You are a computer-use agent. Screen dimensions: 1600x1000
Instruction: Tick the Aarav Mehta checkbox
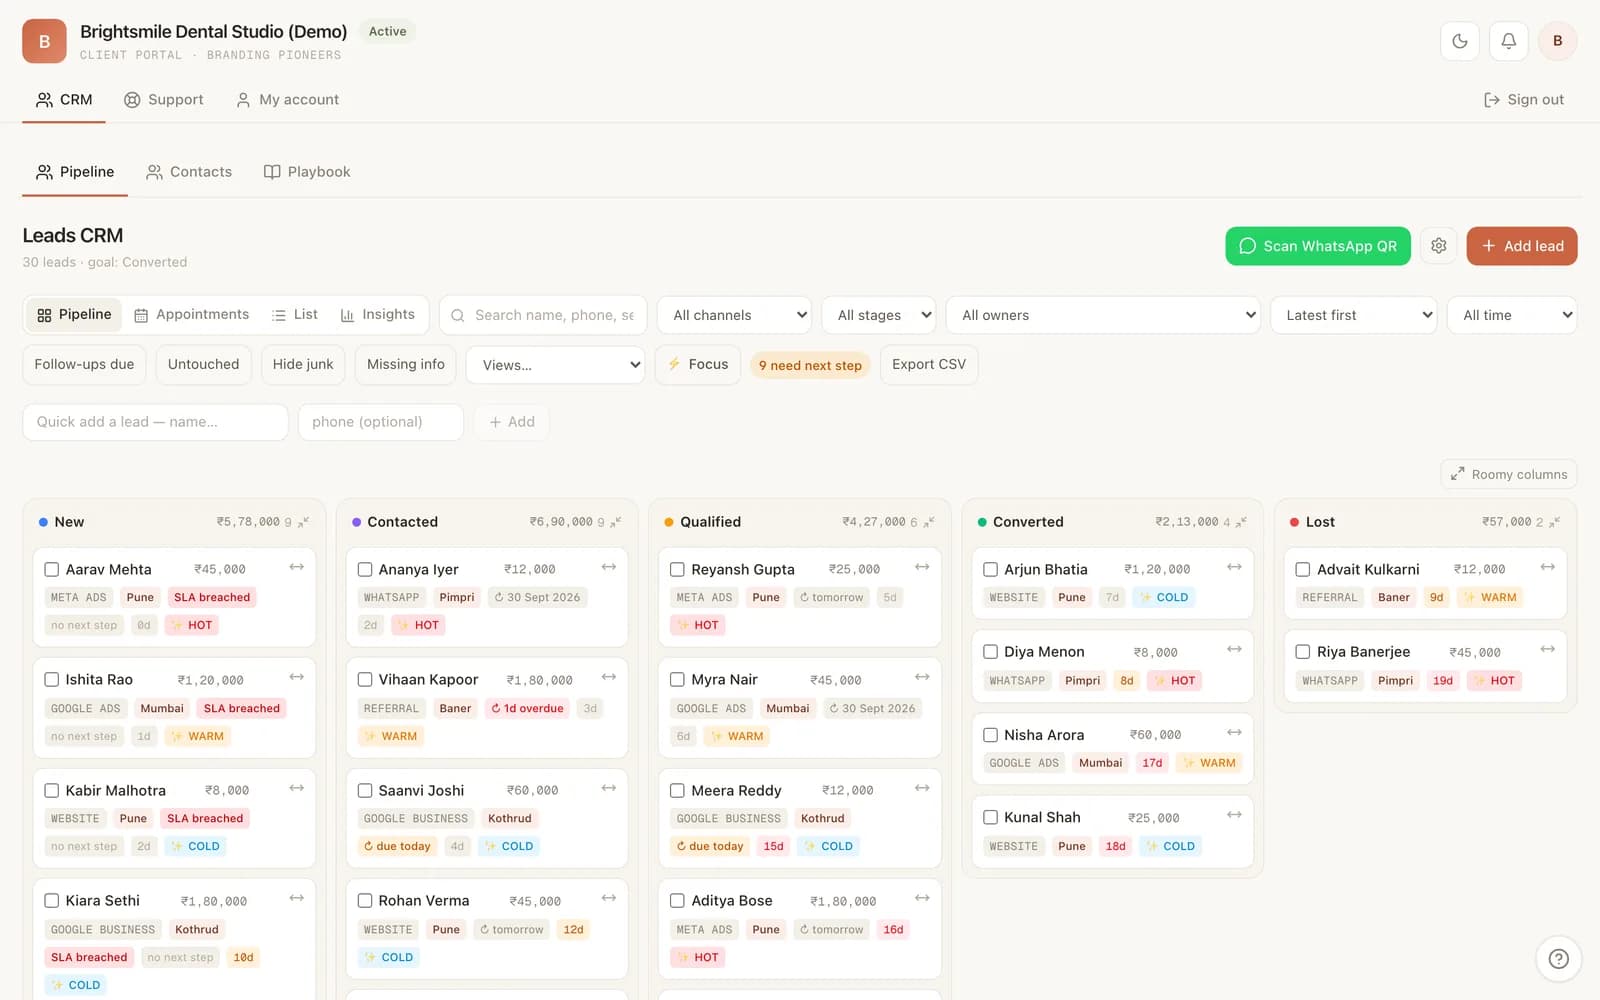[x=52, y=569]
